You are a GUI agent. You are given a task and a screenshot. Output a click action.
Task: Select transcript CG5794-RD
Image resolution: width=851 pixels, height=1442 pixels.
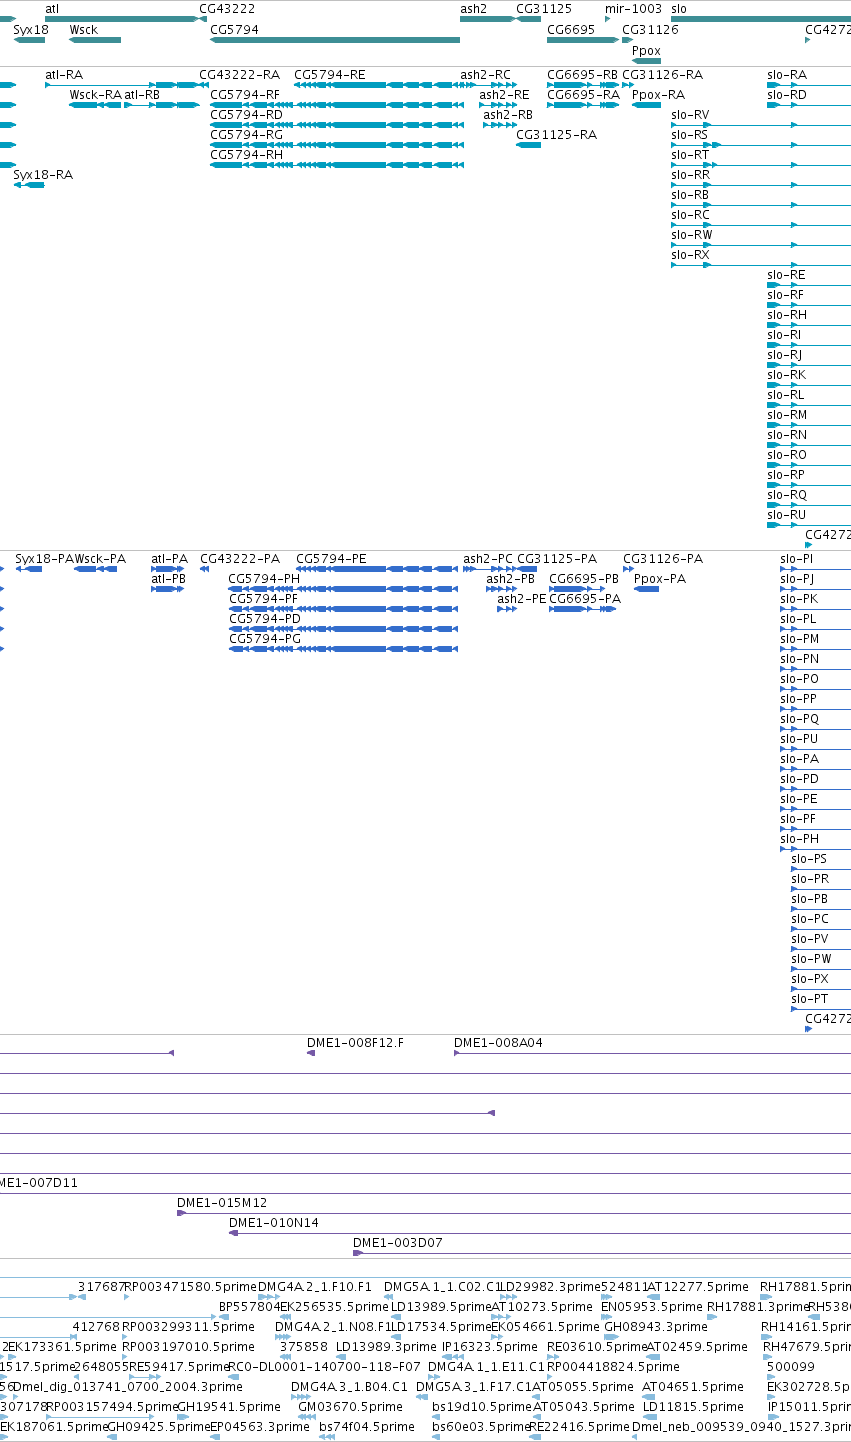click(246, 115)
